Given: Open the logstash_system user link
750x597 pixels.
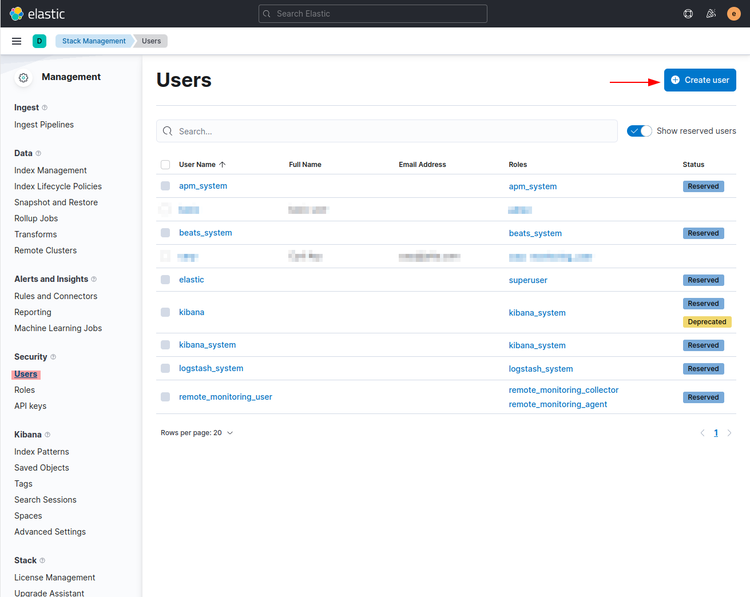Looking at the screenshot, I should 211,368.
